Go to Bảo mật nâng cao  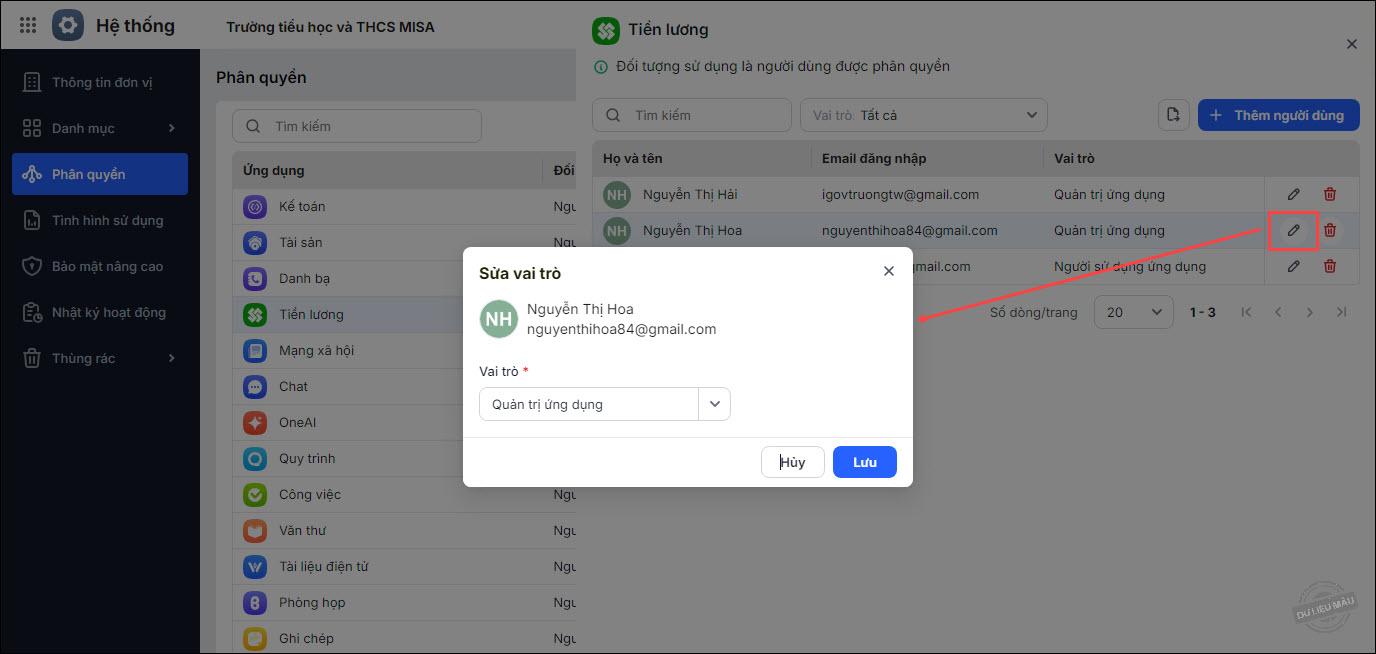[100, 266]
